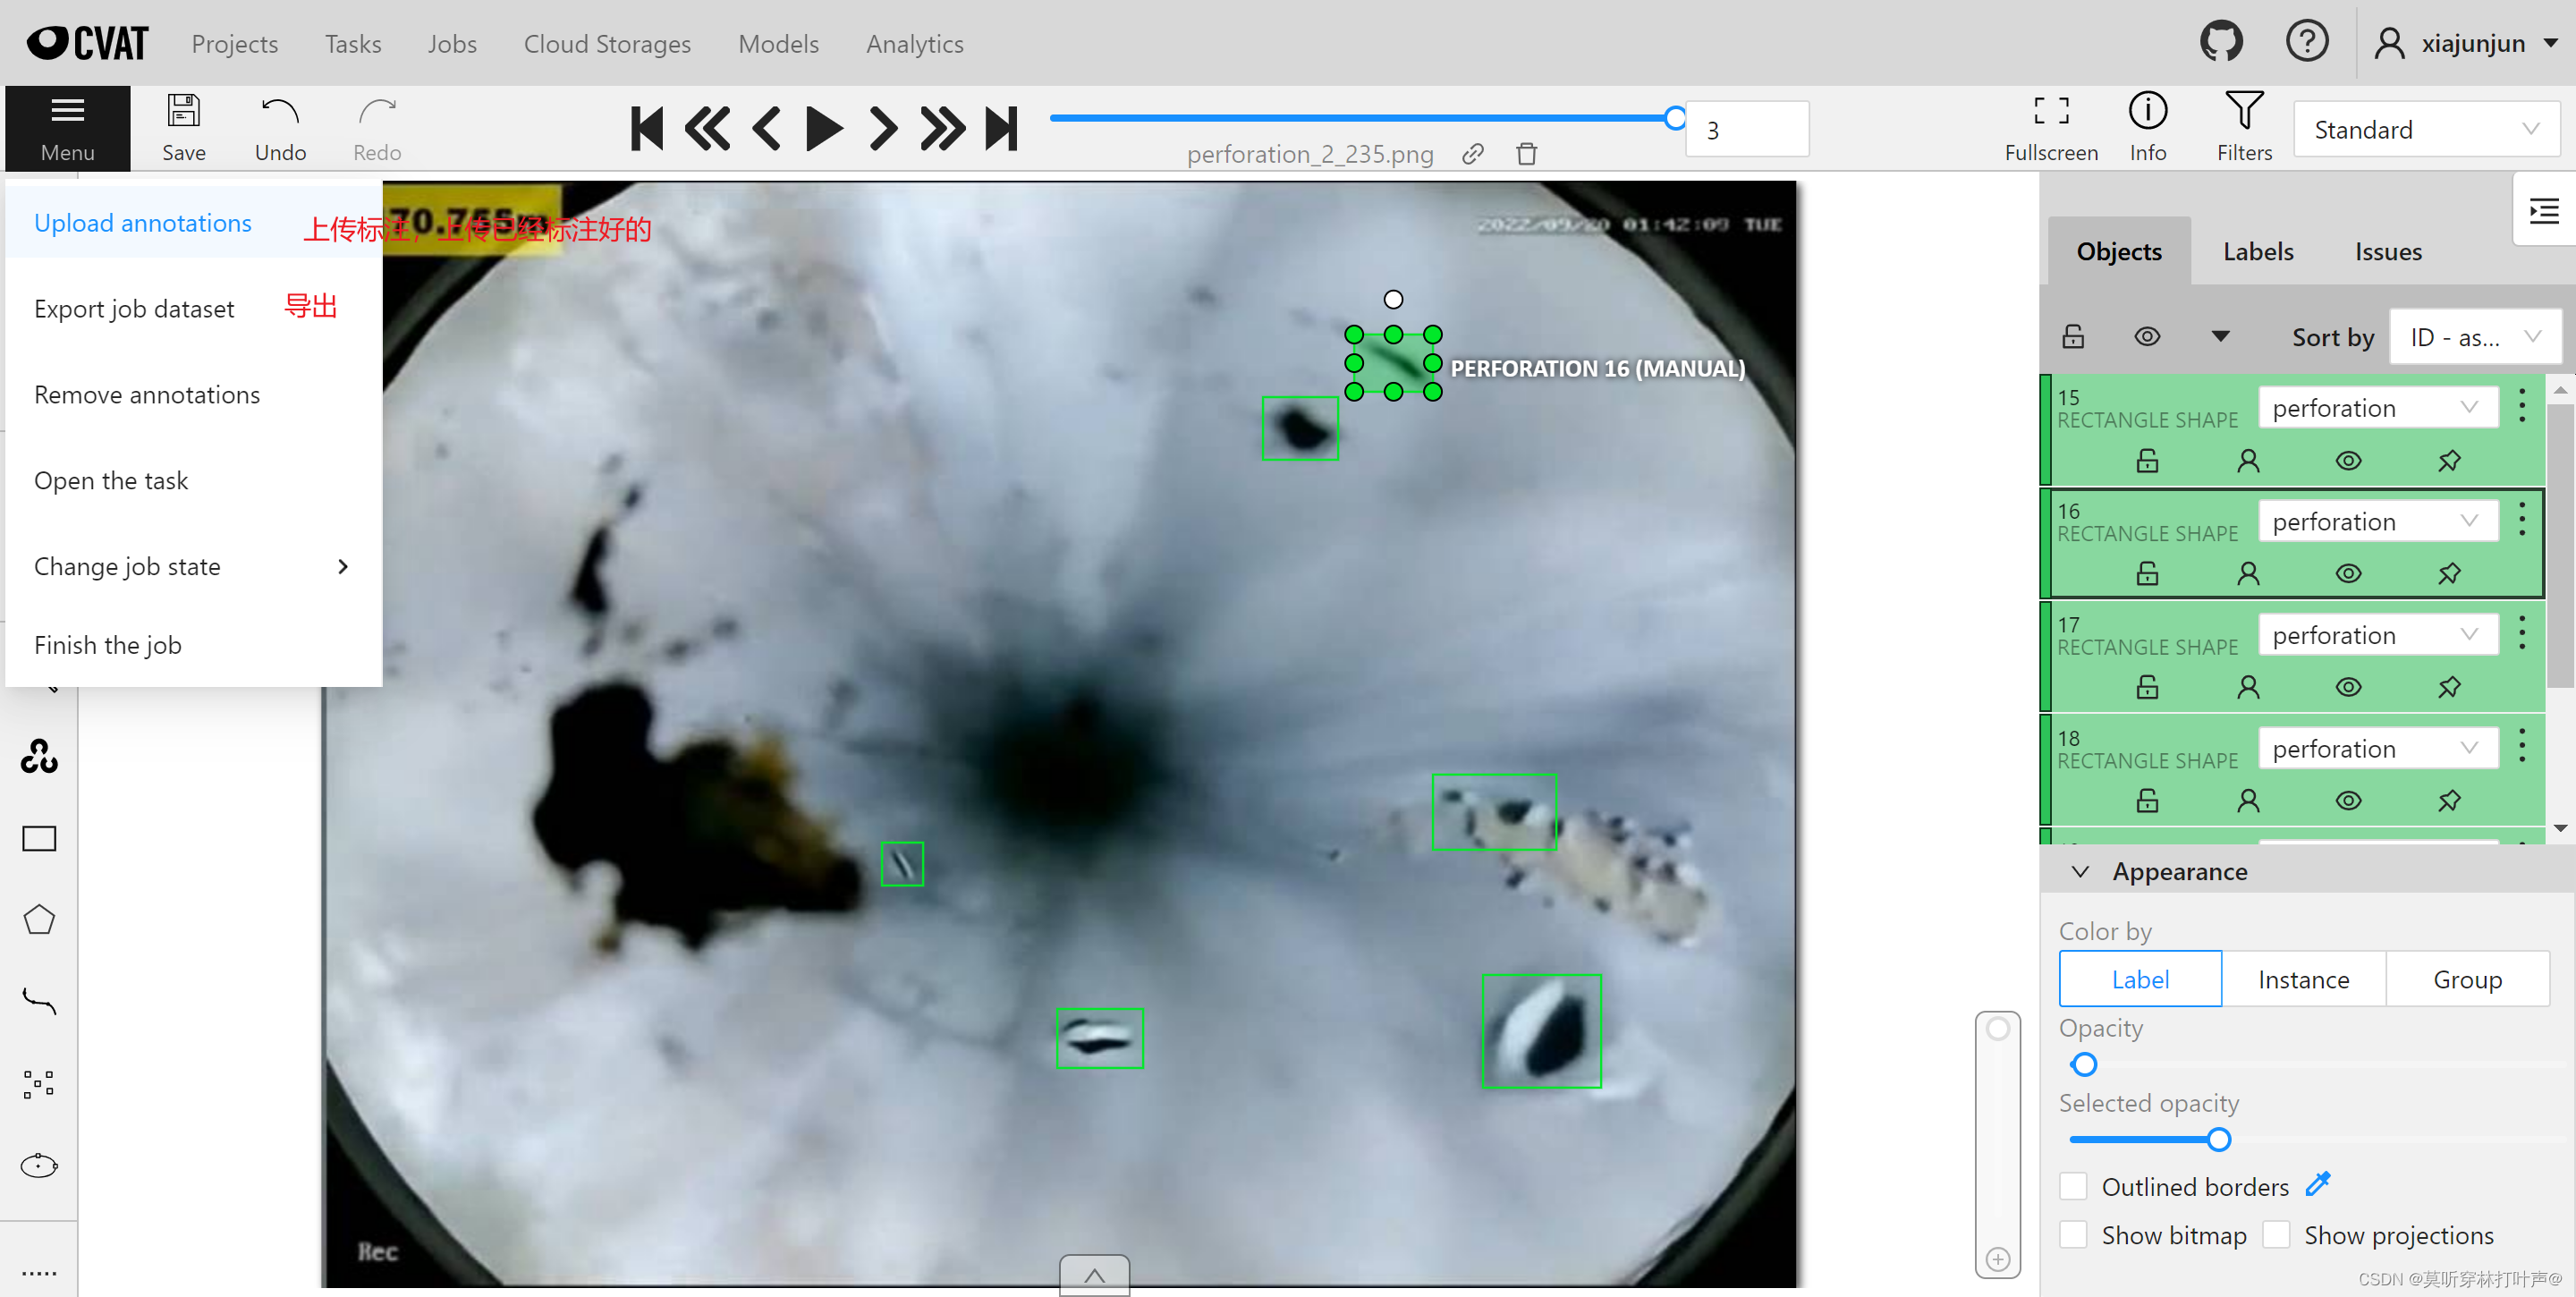Click the Redo arrow icon
The image size is (2576, 1297).
pos(377,111)
